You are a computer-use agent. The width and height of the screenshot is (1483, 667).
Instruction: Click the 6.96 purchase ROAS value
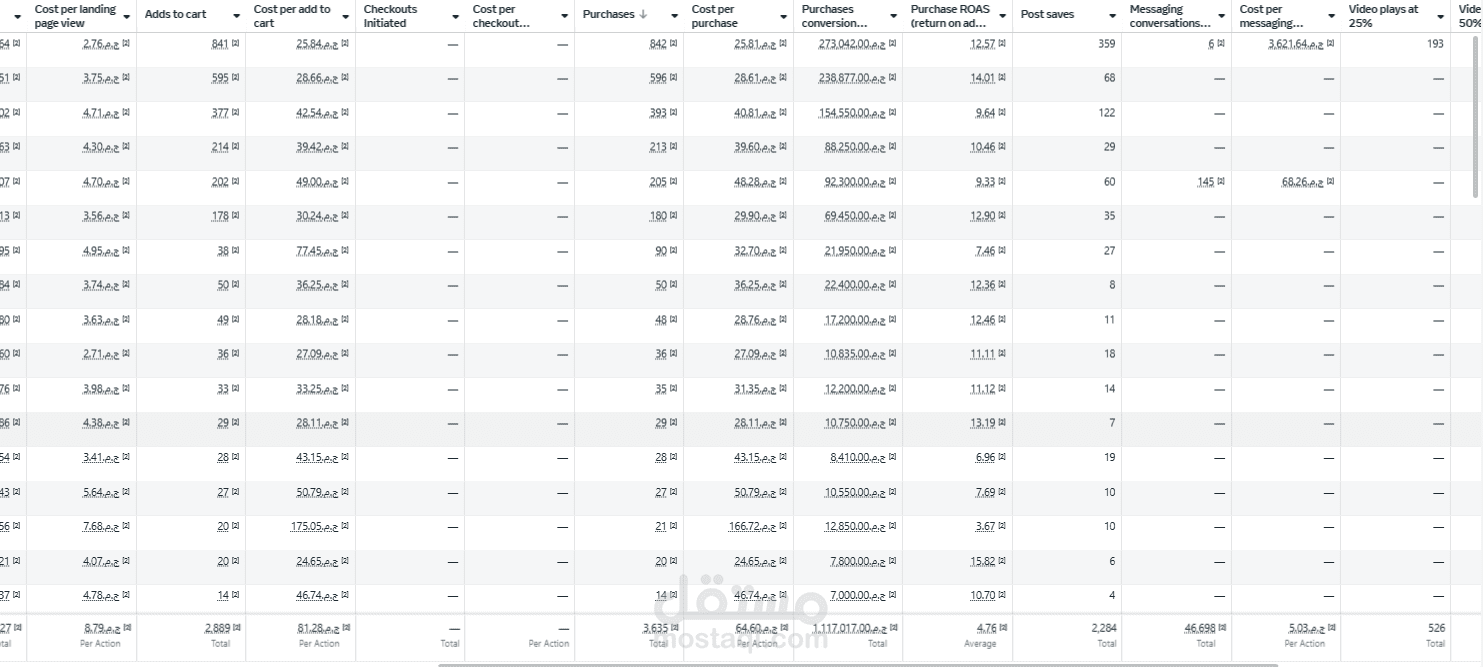click(x=985, y=458)
